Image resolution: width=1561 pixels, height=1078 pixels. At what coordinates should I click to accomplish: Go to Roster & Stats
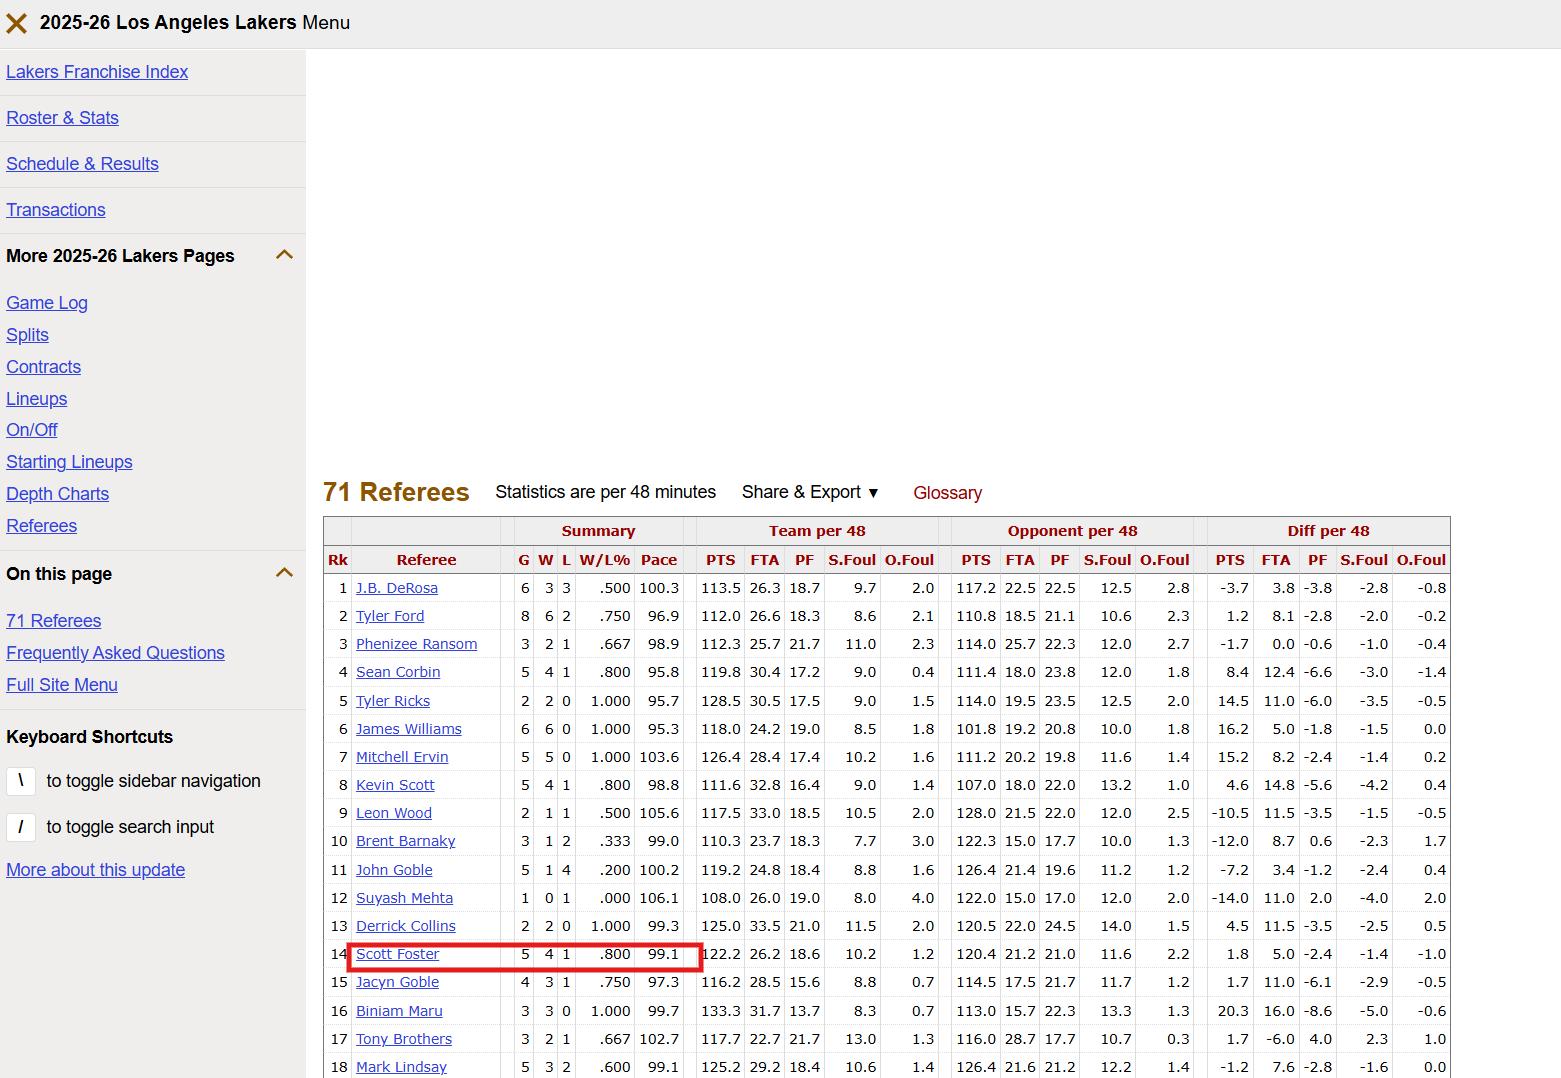point(62,118)
